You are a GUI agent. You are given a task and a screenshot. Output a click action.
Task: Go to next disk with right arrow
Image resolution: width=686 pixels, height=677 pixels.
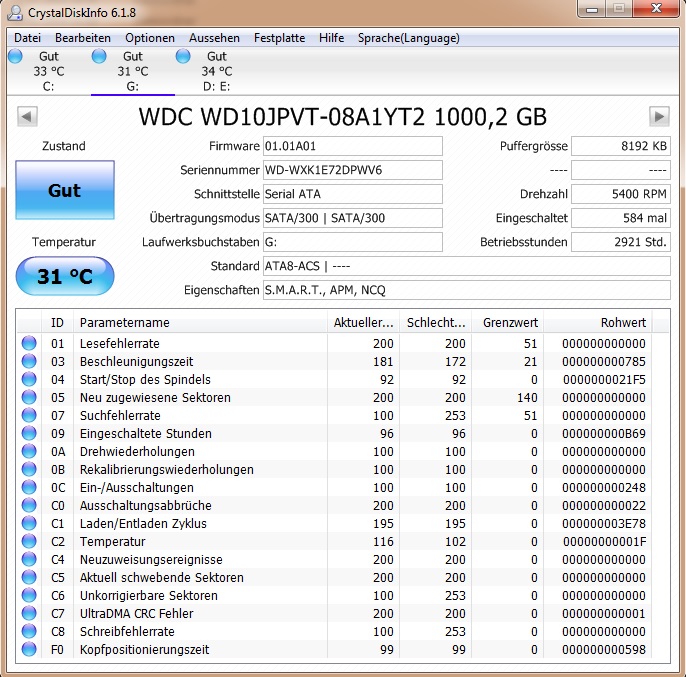click(659, 116)
